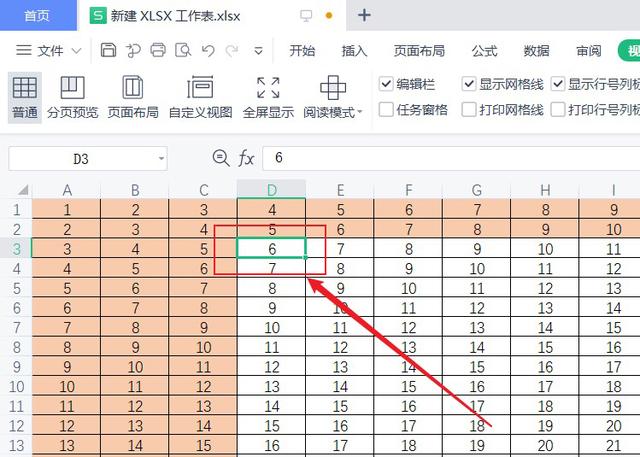Select row 3 header

tap(16, 248)
